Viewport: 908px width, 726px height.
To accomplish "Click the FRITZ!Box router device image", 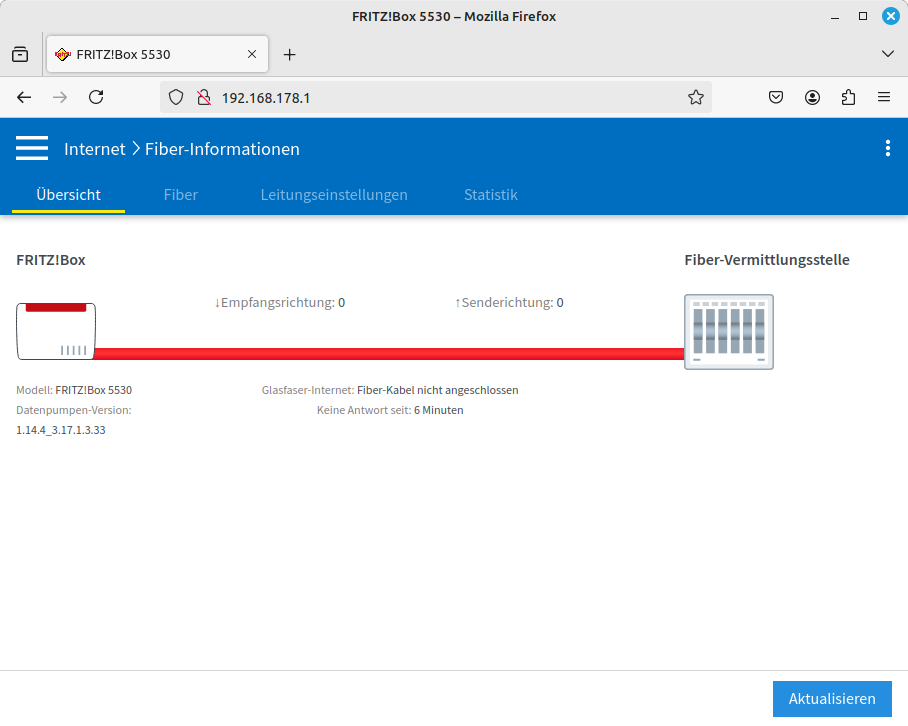I will [56, 331].
